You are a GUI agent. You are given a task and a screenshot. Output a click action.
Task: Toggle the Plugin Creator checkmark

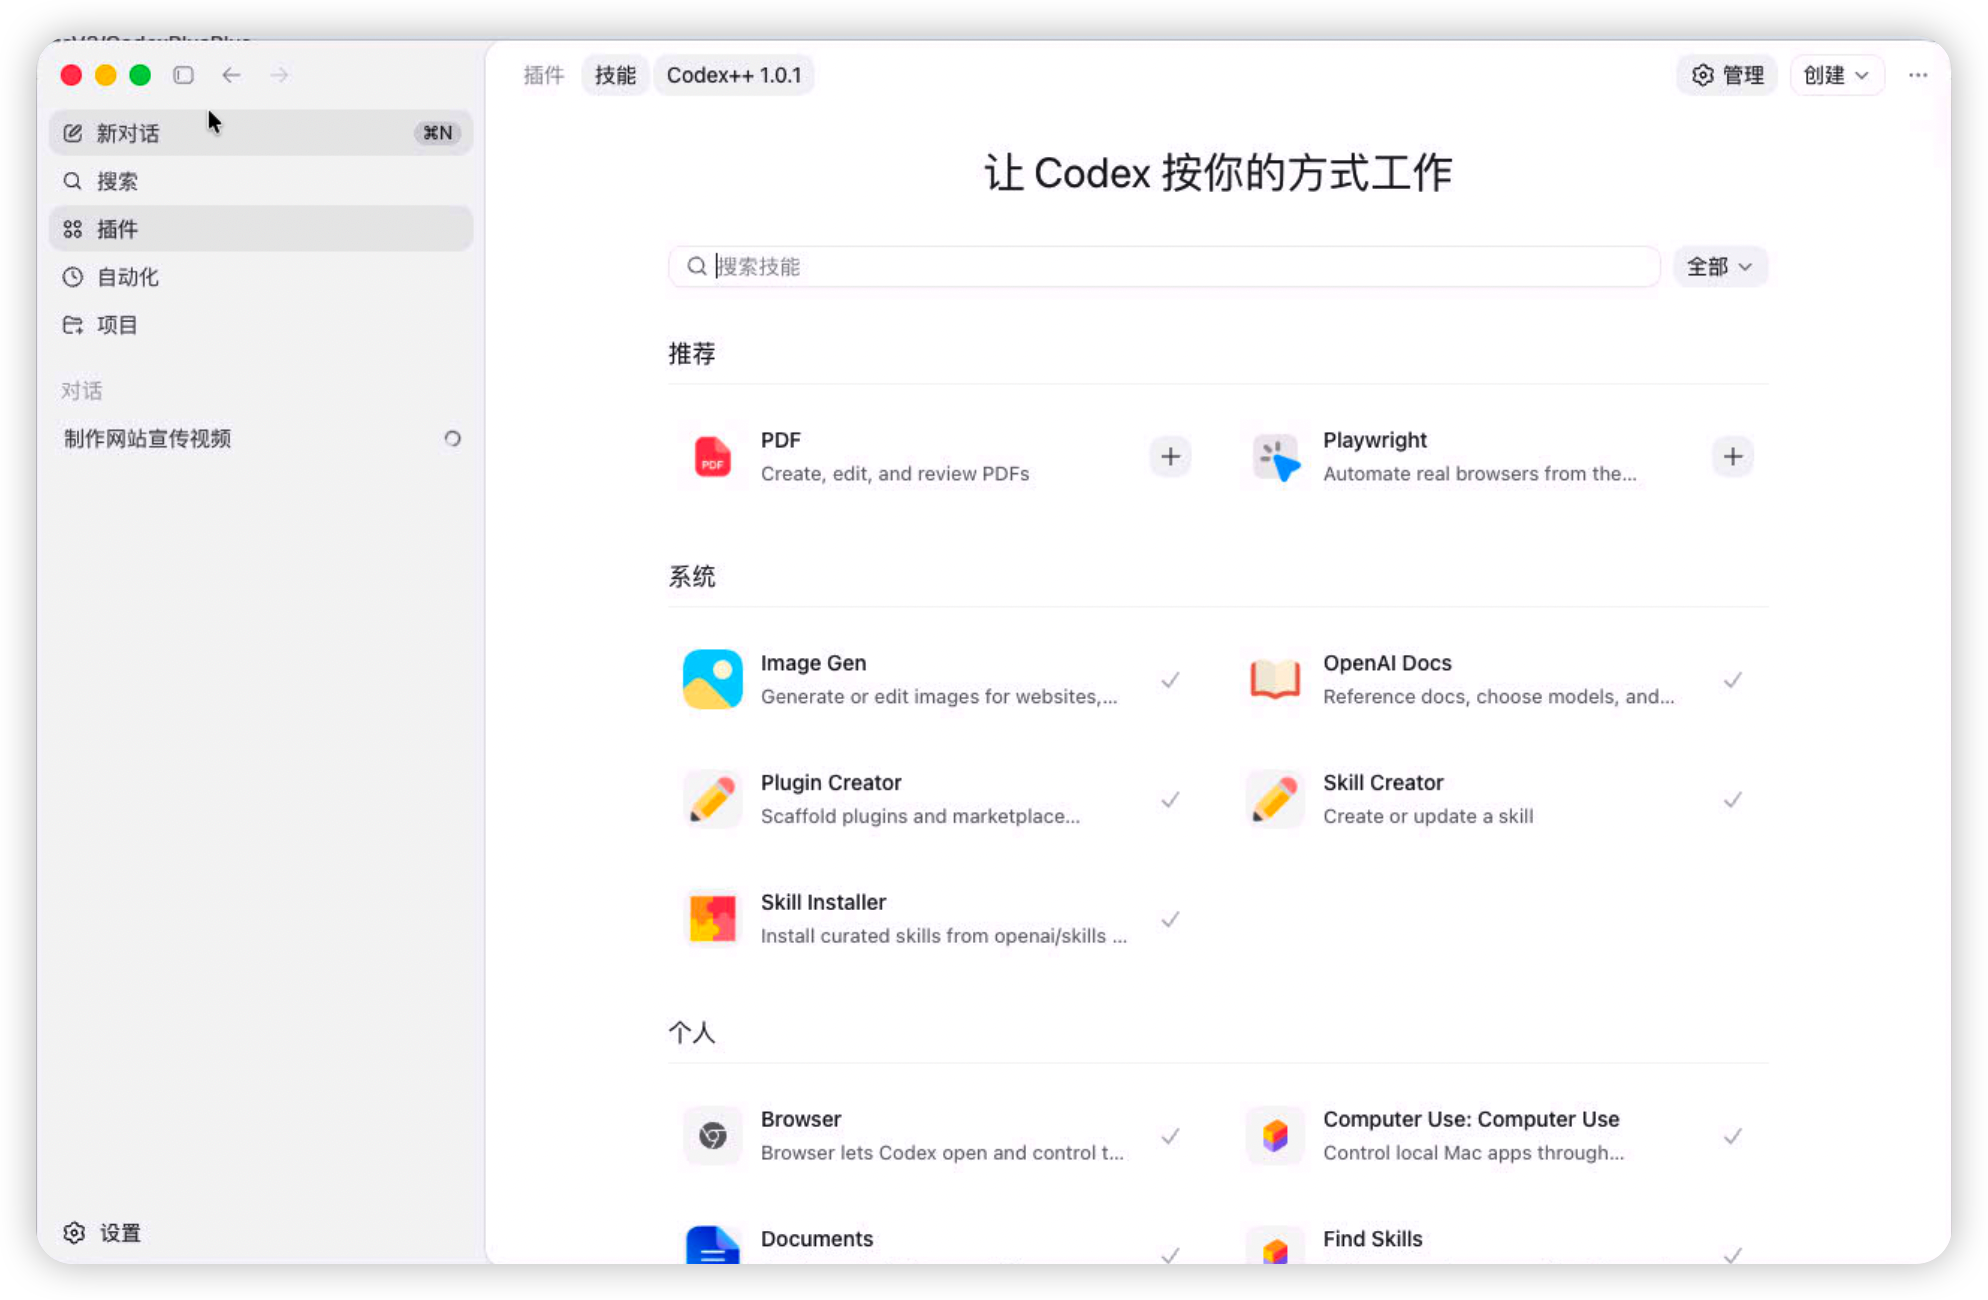pos(1170,800)
